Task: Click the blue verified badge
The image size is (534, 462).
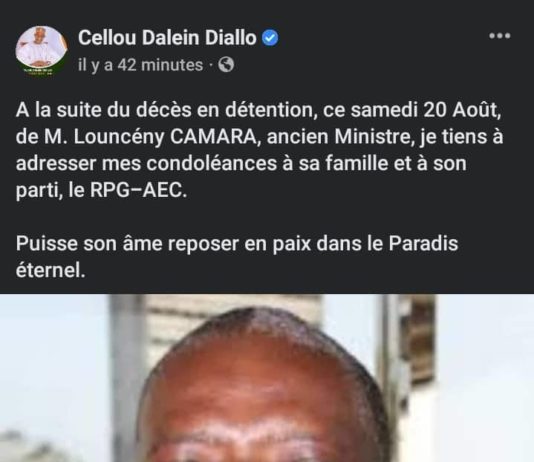Action: click(270, 37)
